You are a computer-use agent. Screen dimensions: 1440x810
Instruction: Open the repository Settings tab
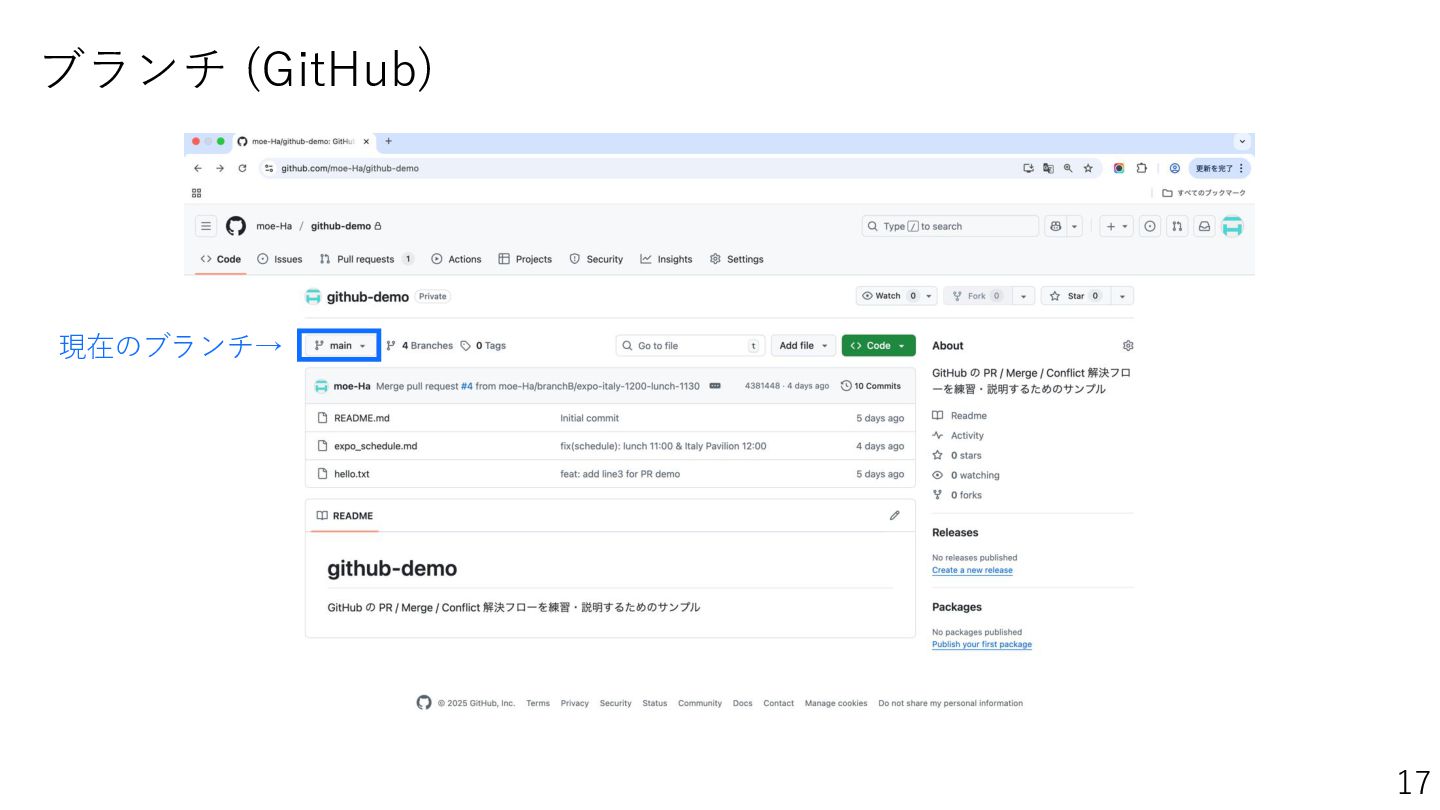(x=736, y=259)
